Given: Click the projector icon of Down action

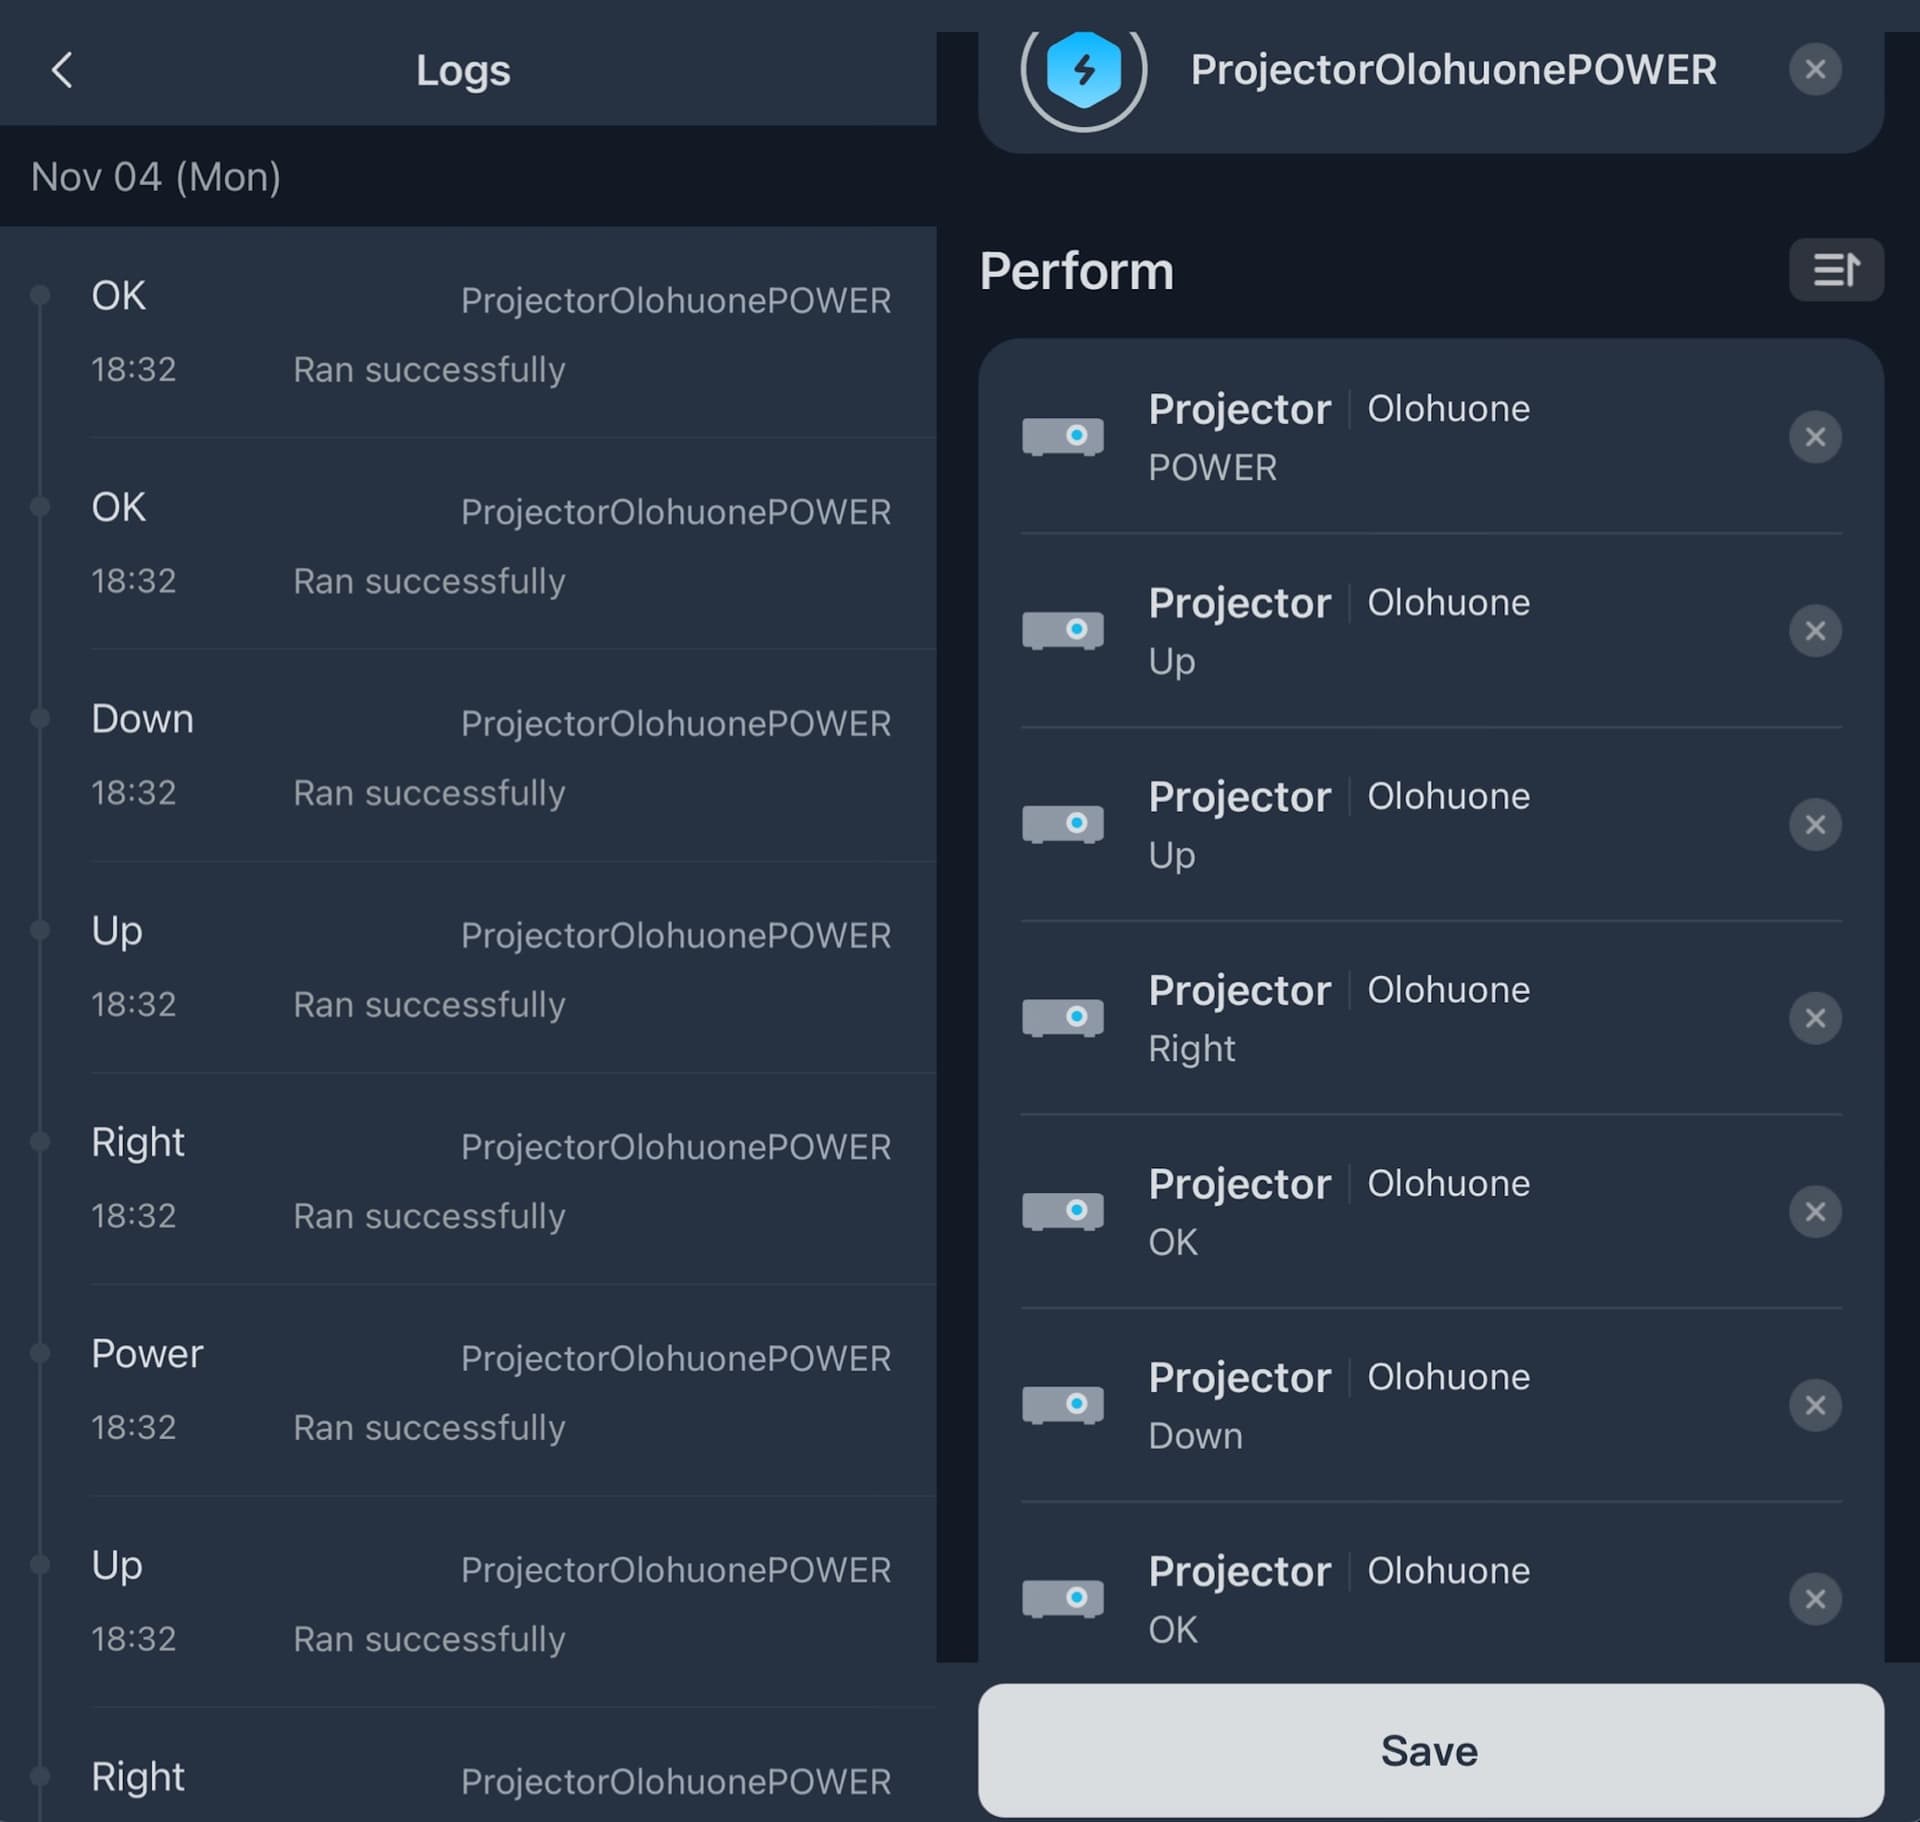Looking at the screenshot, I should (x=1062, y=1405).
